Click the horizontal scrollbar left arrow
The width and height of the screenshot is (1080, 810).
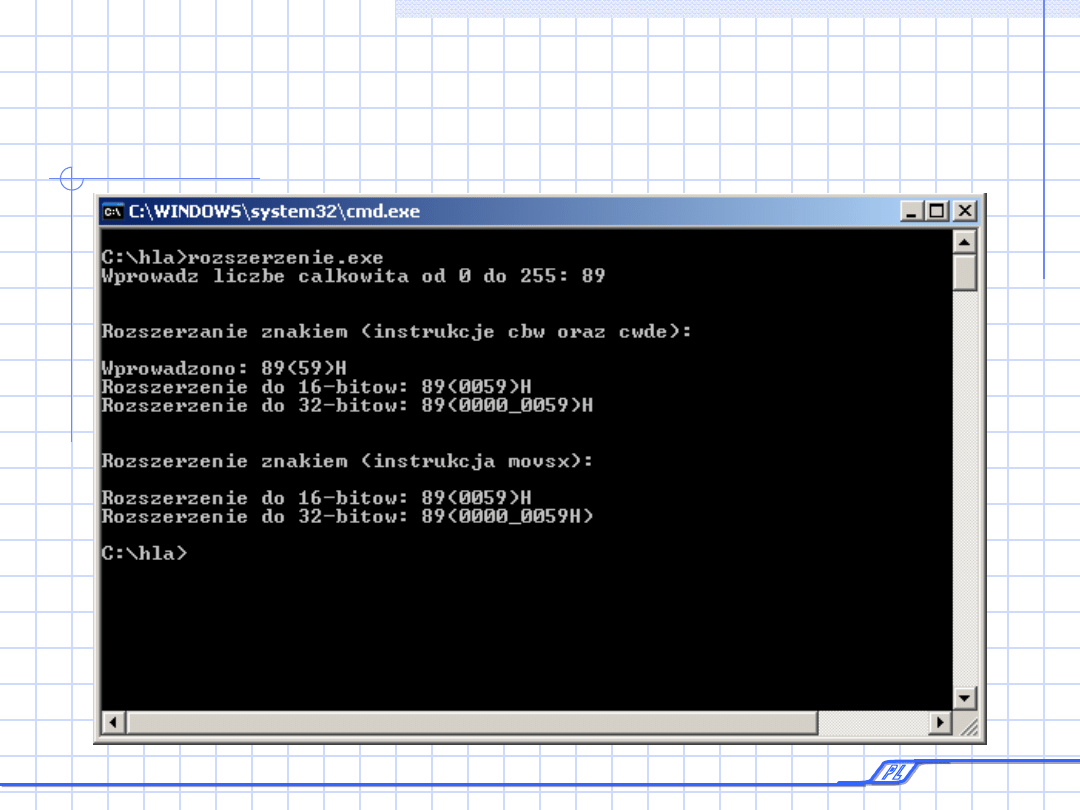pos(114,722)
